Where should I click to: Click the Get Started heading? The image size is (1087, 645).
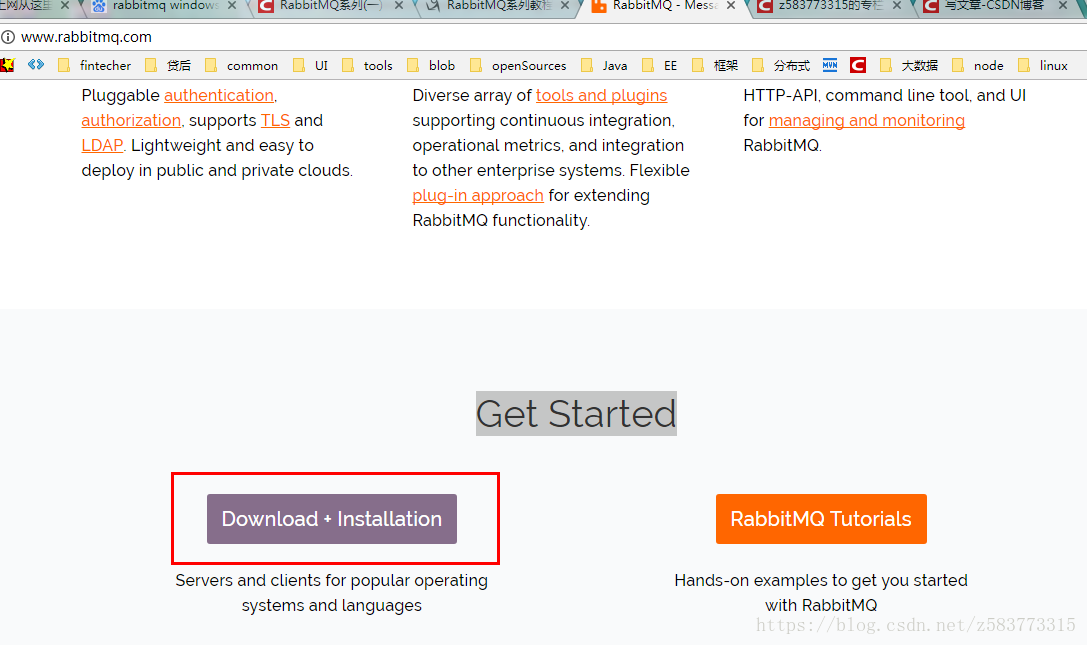tap(576, 414)
